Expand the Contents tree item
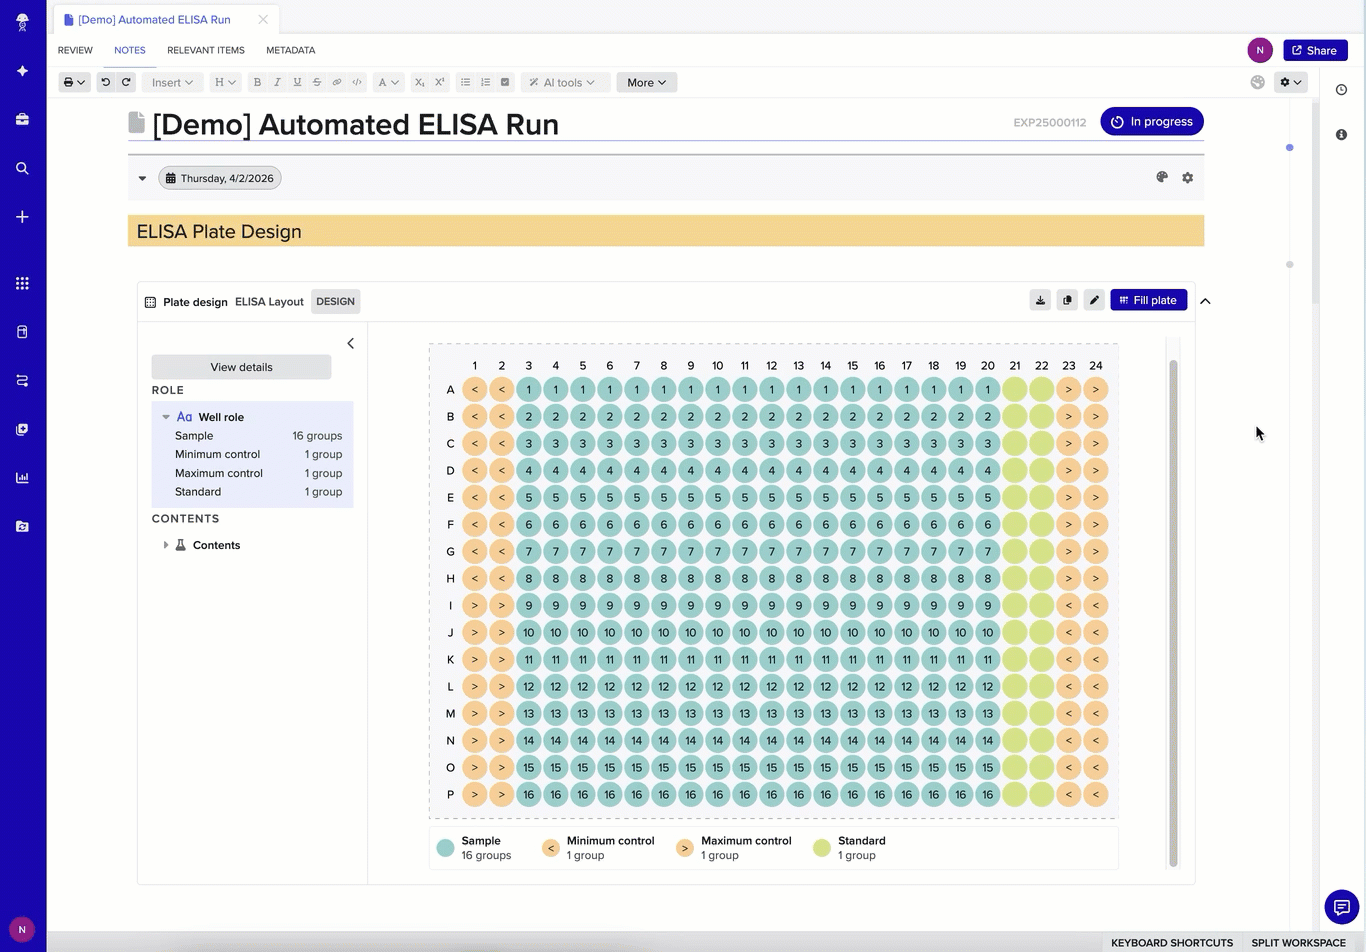This screenshot has width=1366, height=952. (166, 544)
